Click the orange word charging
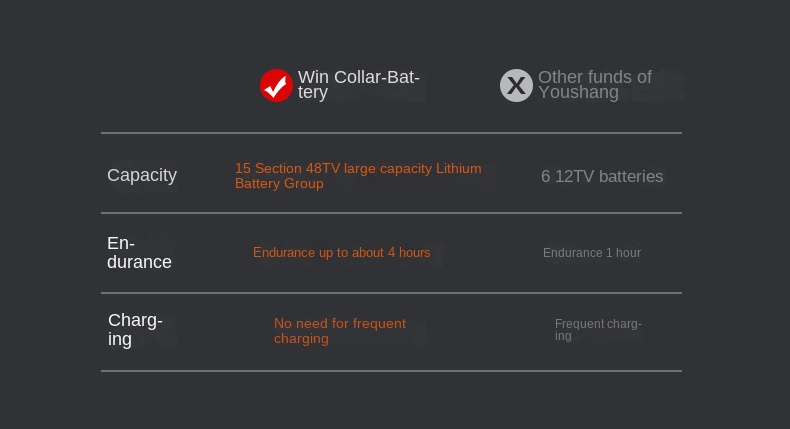Screen dimensions: 790x429 pyautogui.click(x=301, y=339)
